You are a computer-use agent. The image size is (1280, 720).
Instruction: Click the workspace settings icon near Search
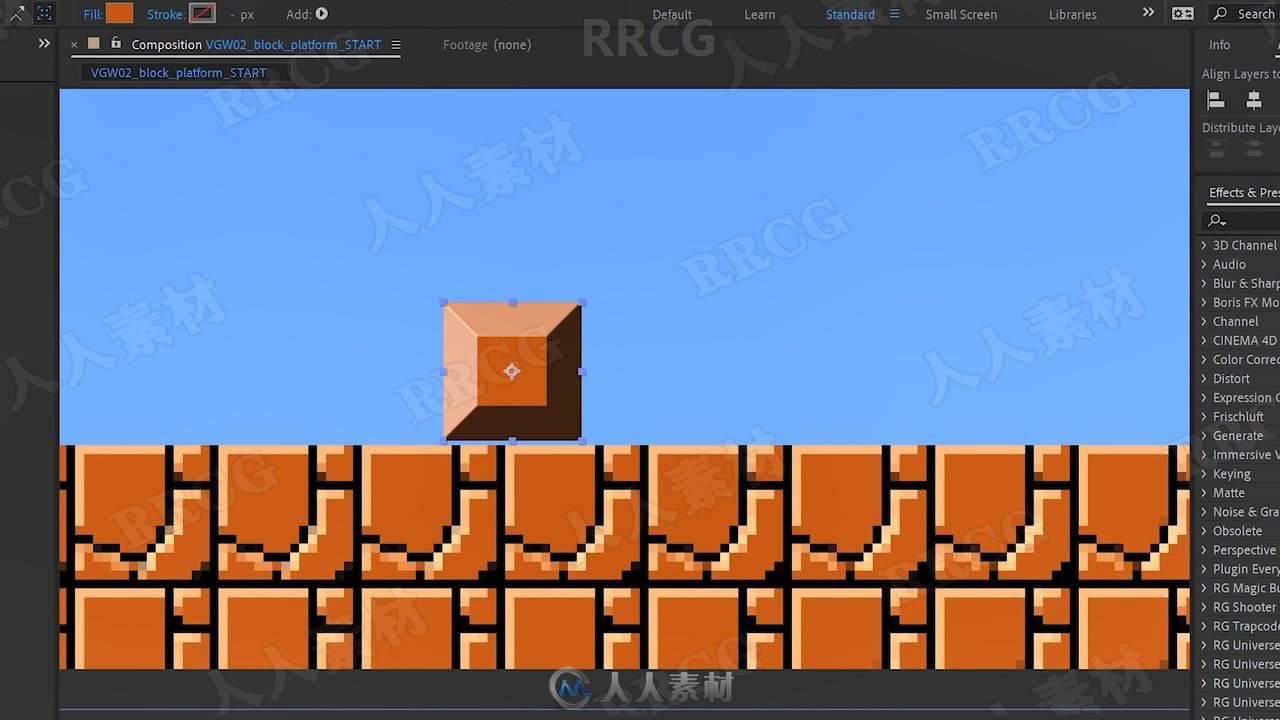click(1183, 14)
